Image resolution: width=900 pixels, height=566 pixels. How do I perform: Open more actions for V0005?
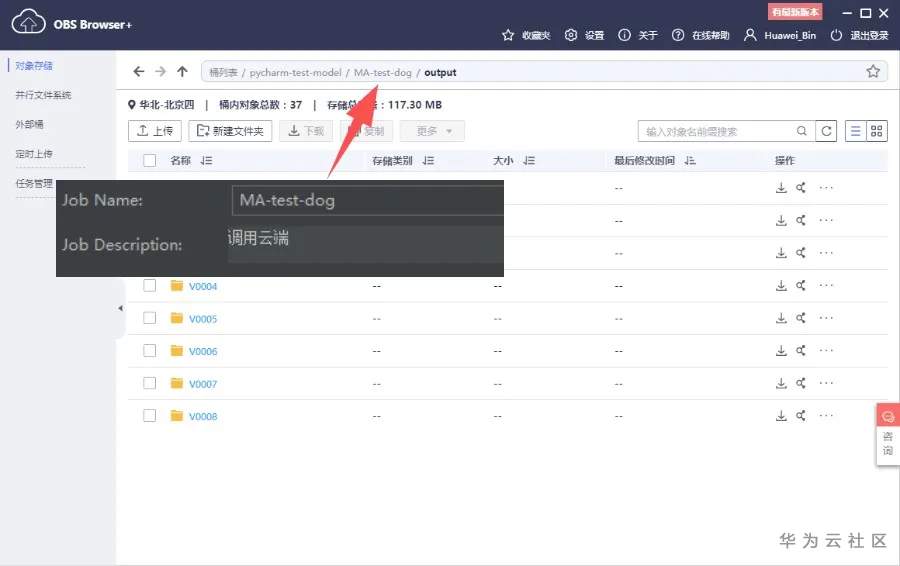click(x=825, y=318)
